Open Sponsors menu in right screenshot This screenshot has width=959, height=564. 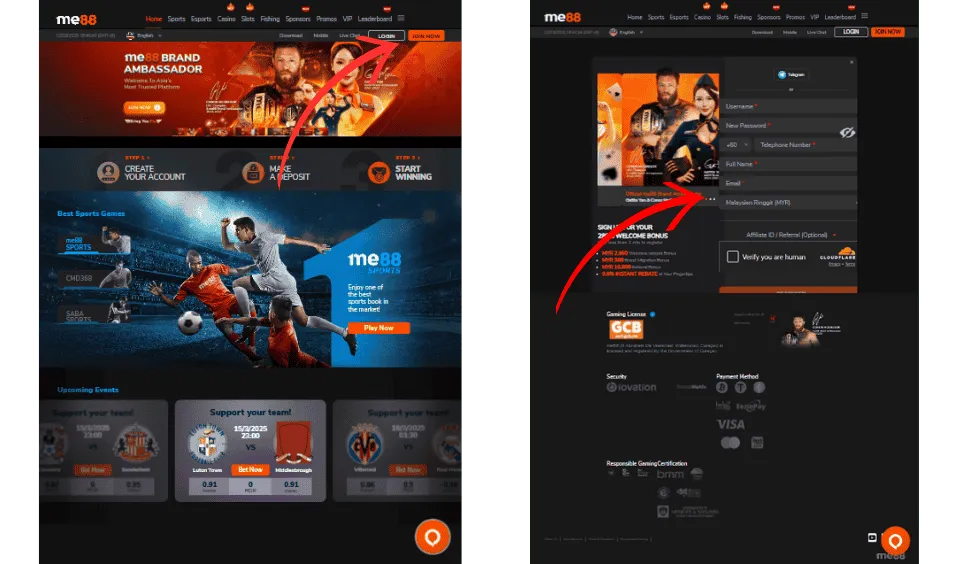click(768, 17)
